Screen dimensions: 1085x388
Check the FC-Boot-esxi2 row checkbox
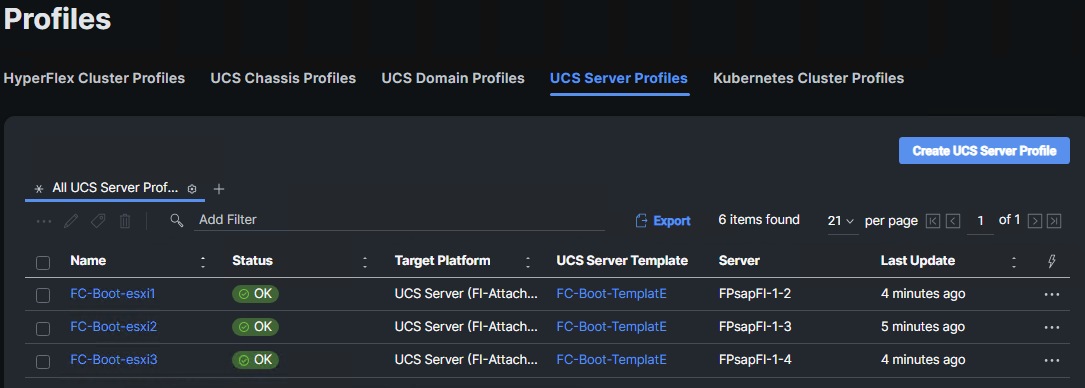43,329
